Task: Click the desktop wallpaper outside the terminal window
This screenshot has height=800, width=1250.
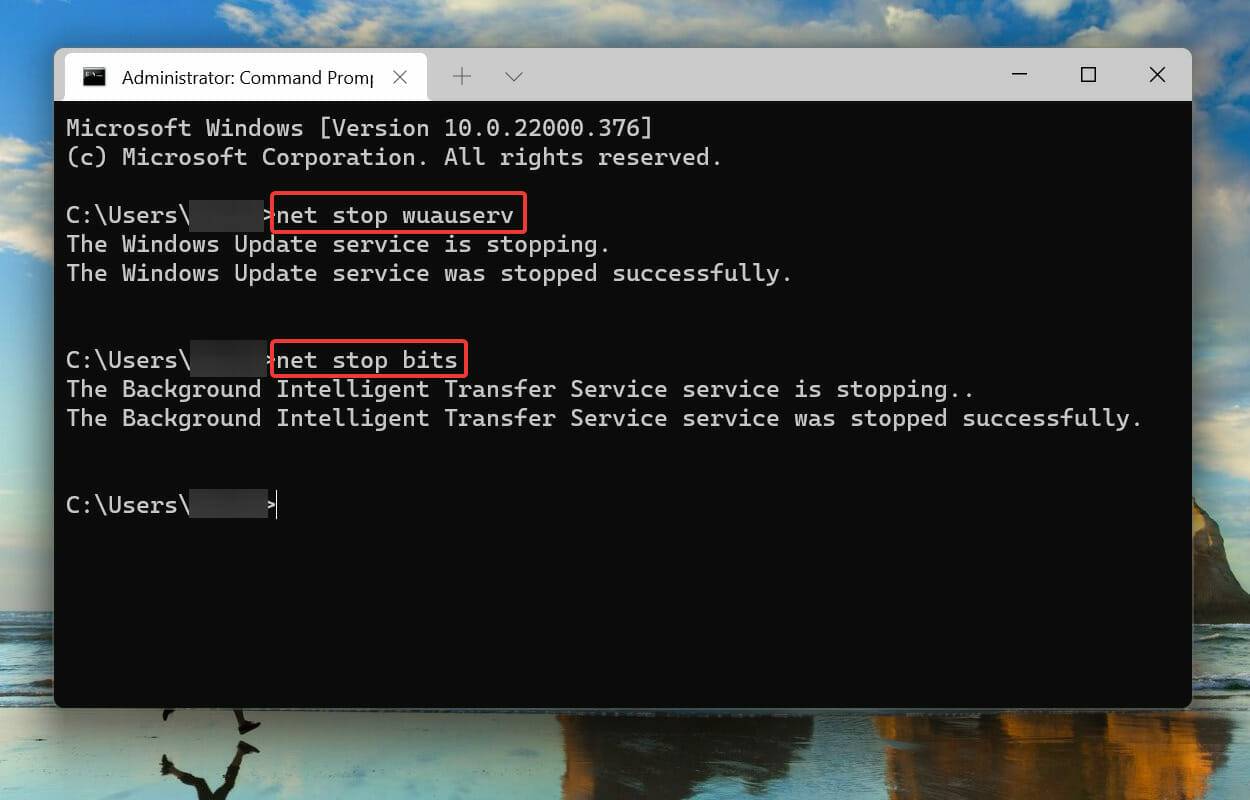Action: pos(625,760)
